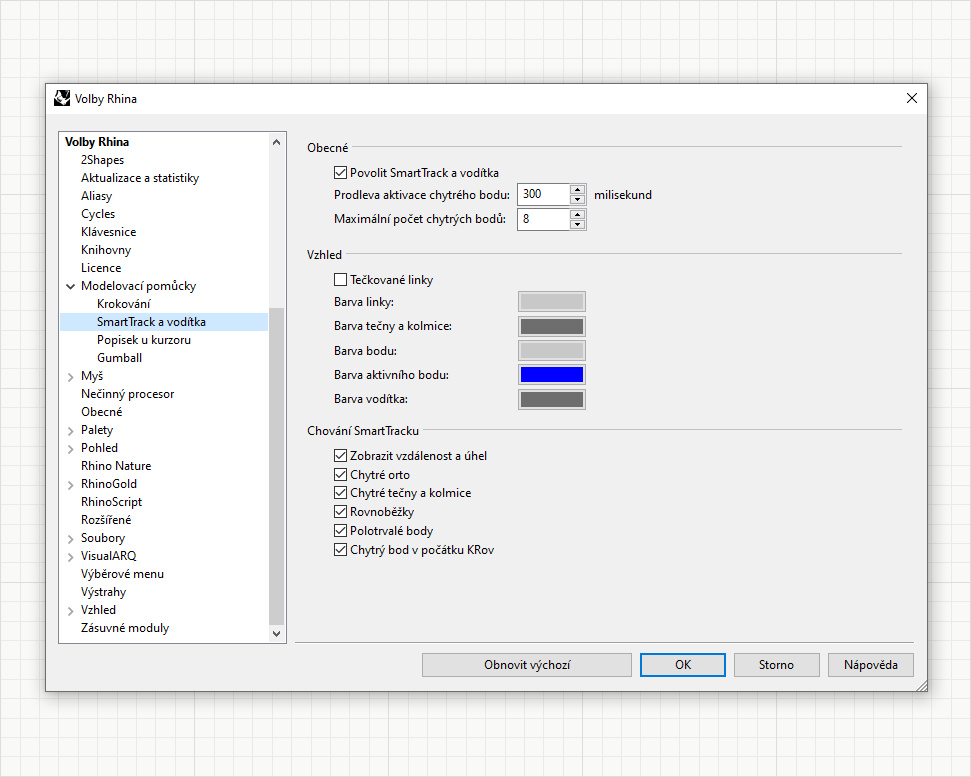Image resolution: width=971 pixels, height=777 pixels.
Task: Select Rozšířené in the tree
Action: tap(106, 519)
